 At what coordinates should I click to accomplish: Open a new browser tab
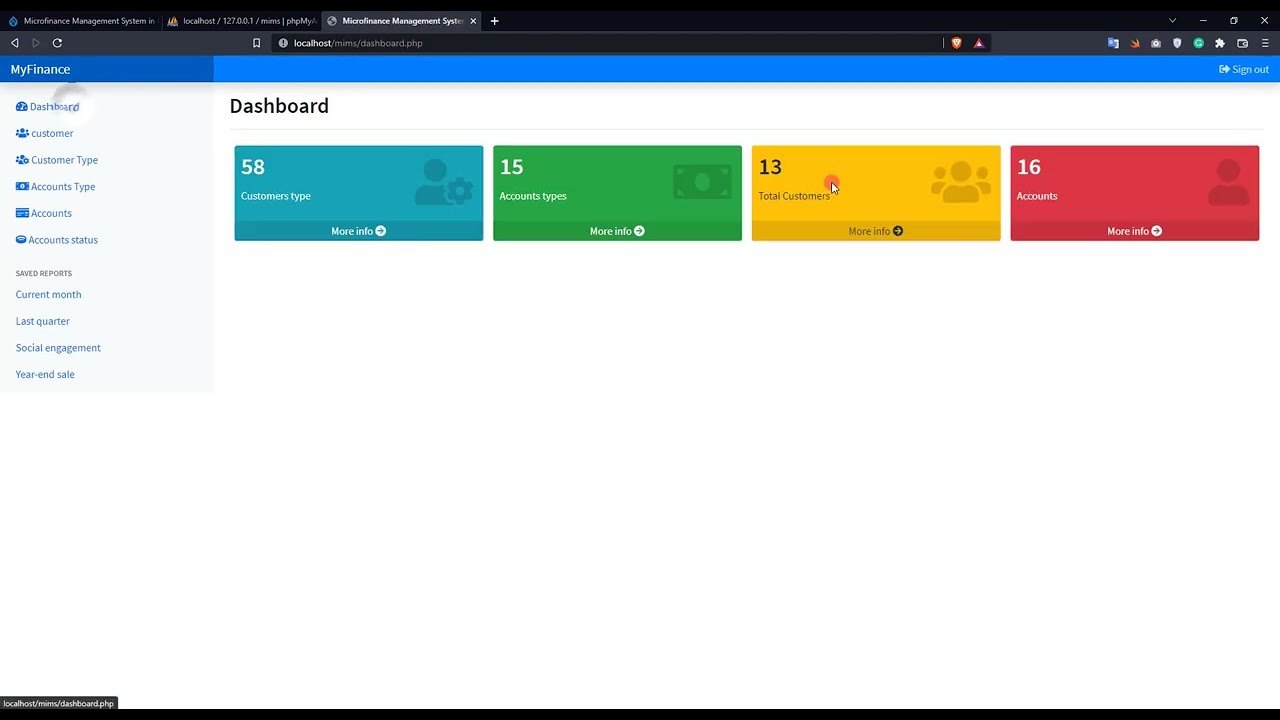click(x=494, y=21)
